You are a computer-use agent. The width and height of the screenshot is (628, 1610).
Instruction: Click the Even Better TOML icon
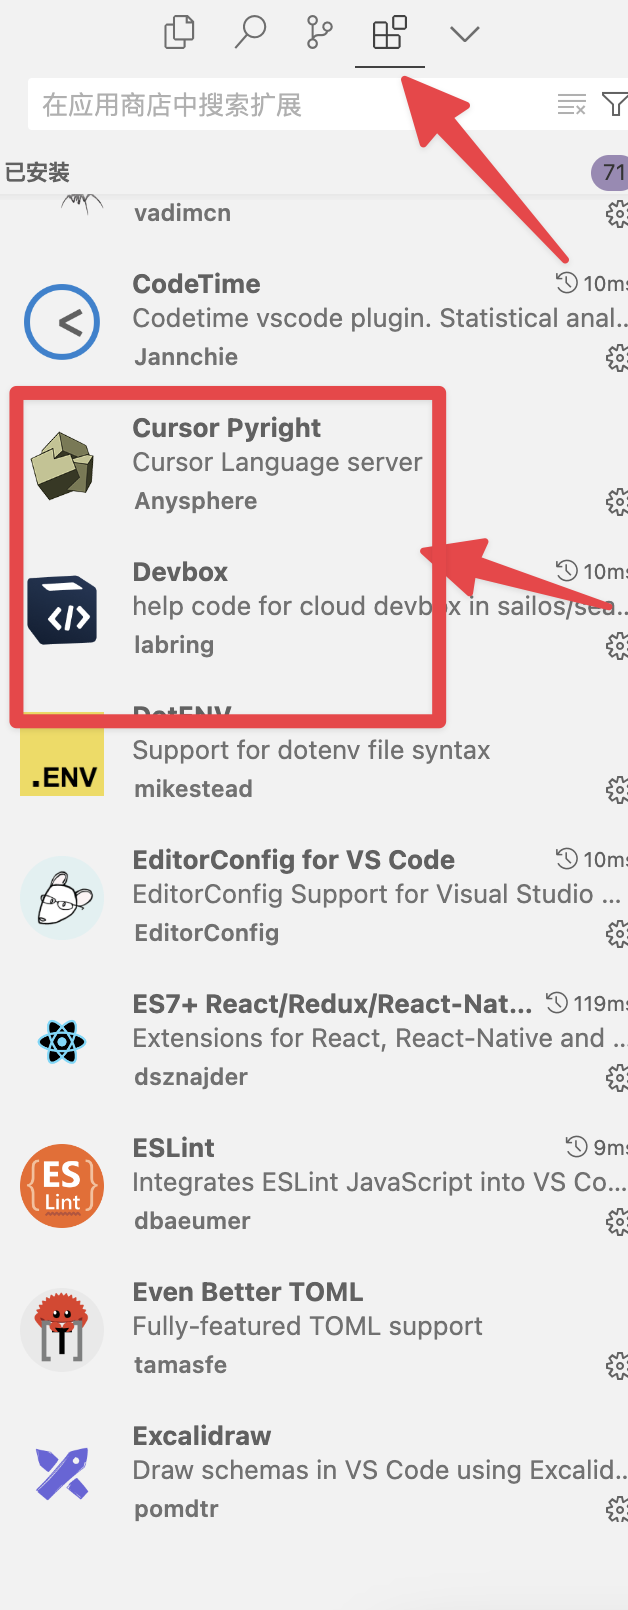(62, 1329)
